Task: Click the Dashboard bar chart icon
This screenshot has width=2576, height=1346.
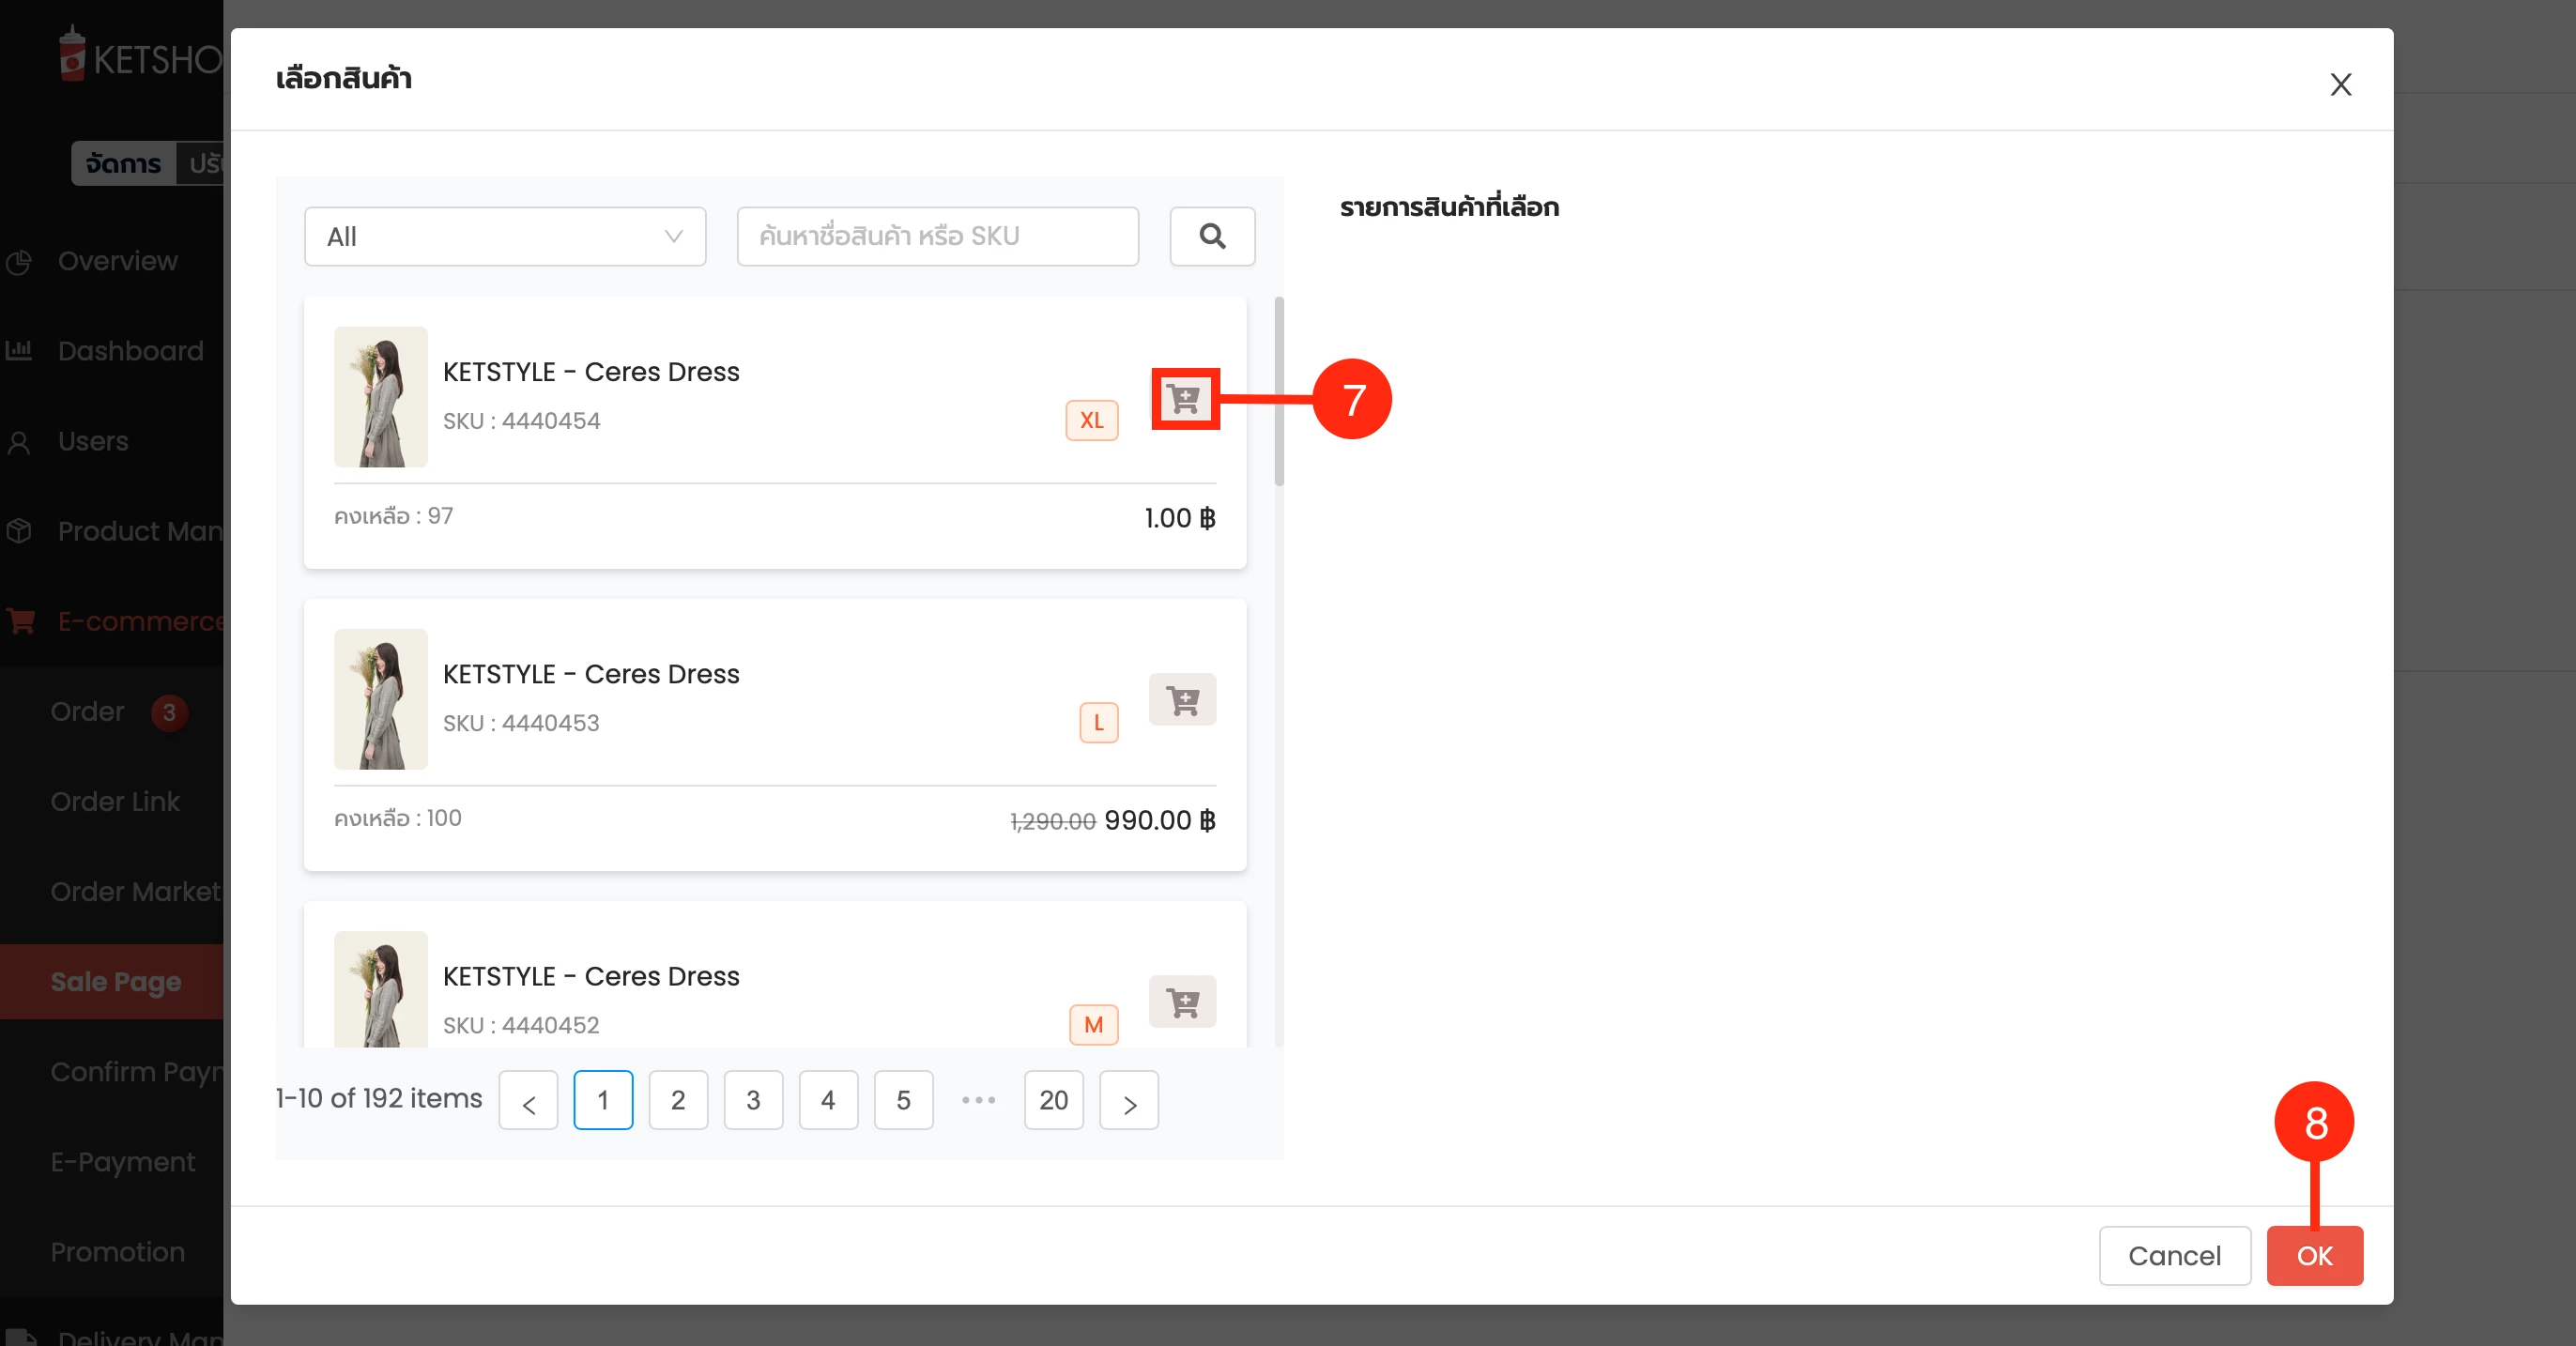Action: [x=19, y=350]
